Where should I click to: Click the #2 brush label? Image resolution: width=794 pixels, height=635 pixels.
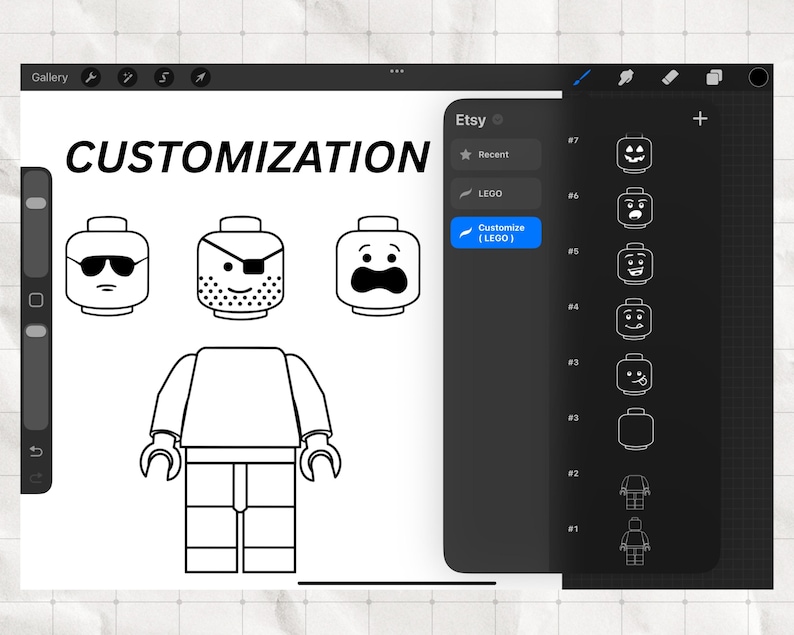coord(573,473)
